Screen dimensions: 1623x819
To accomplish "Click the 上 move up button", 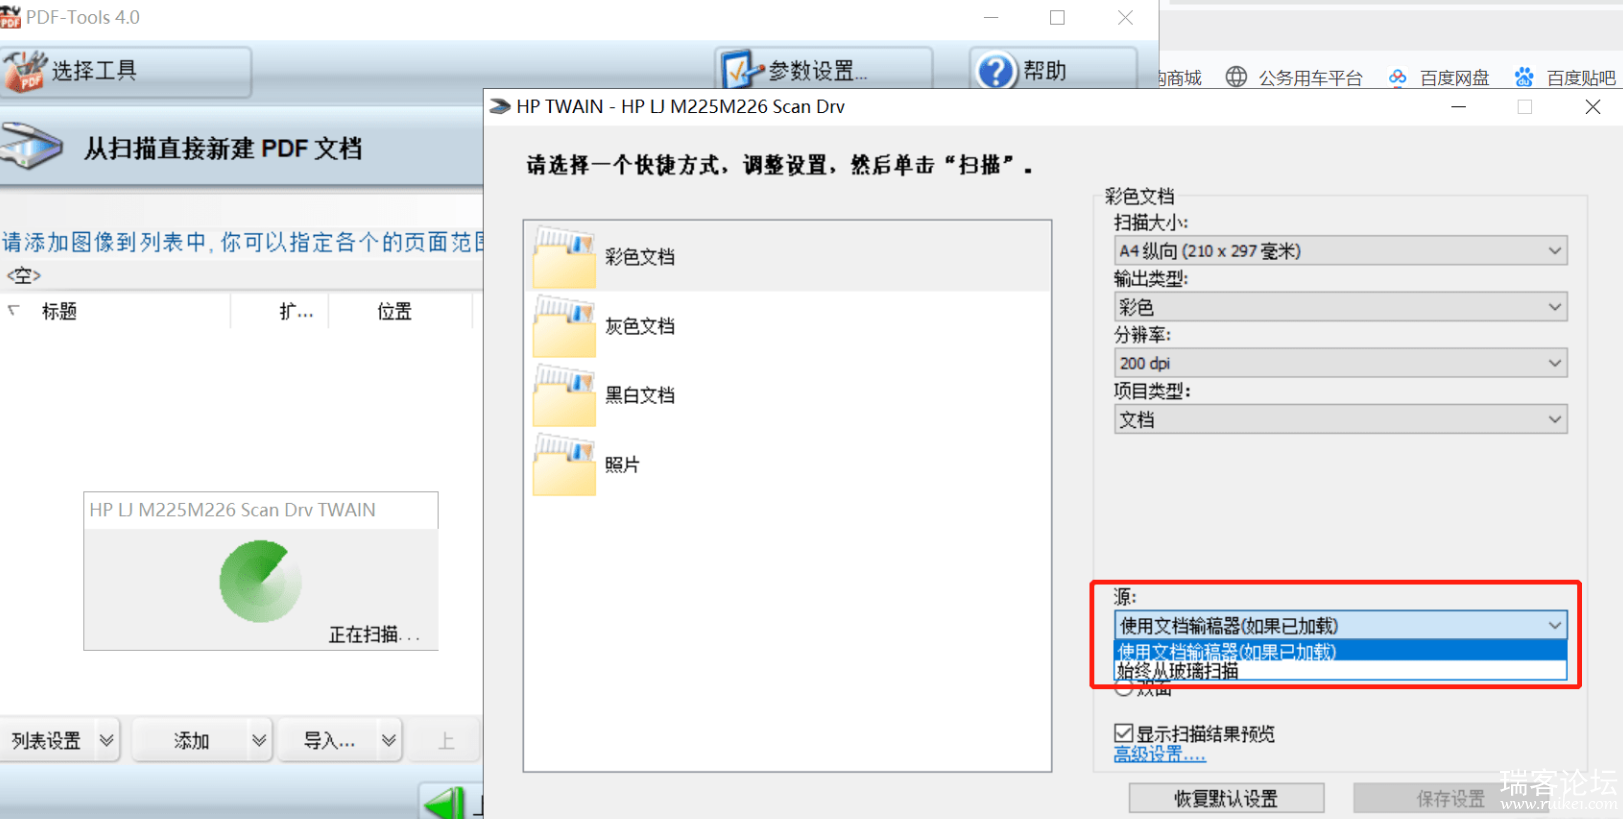I will [446, 741].
